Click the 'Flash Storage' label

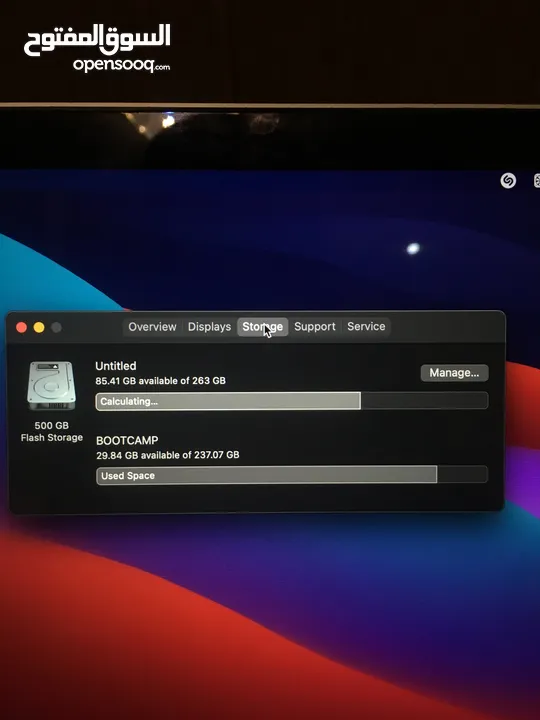pyautogui.click(x=52, y=438)
